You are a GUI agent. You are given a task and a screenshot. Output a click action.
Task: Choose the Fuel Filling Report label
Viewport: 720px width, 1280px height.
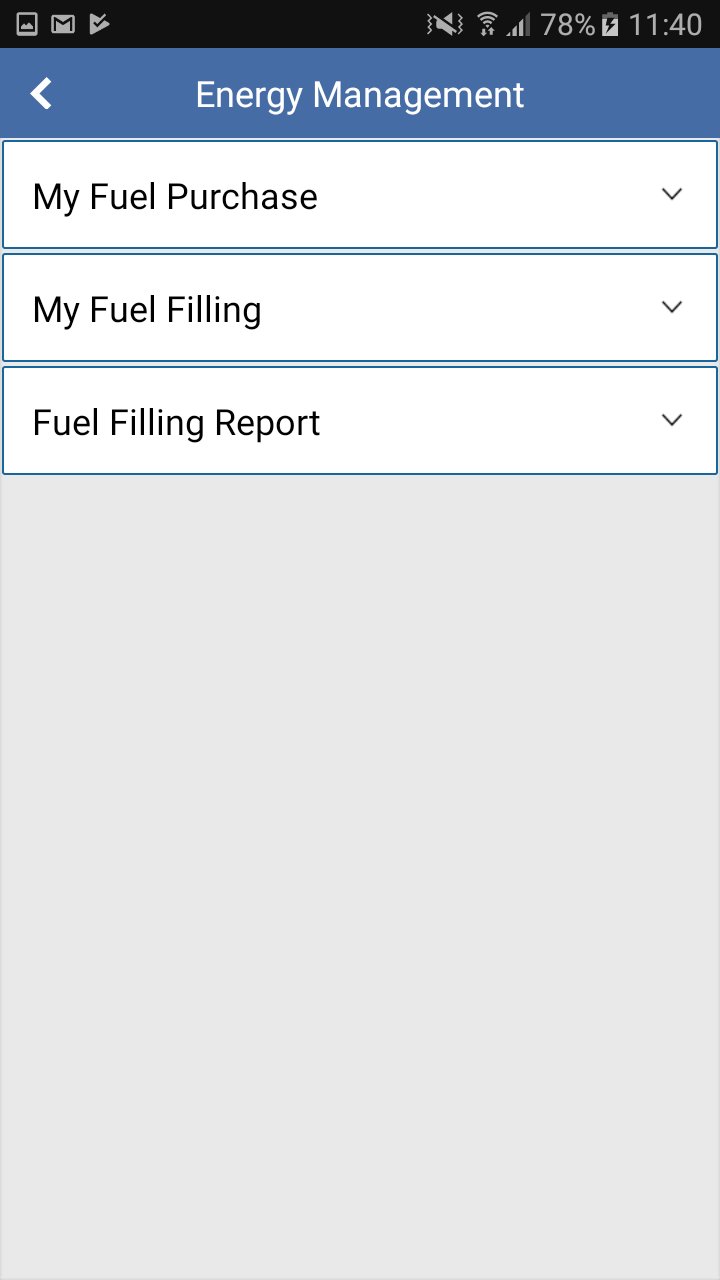[x=176, y=423]
